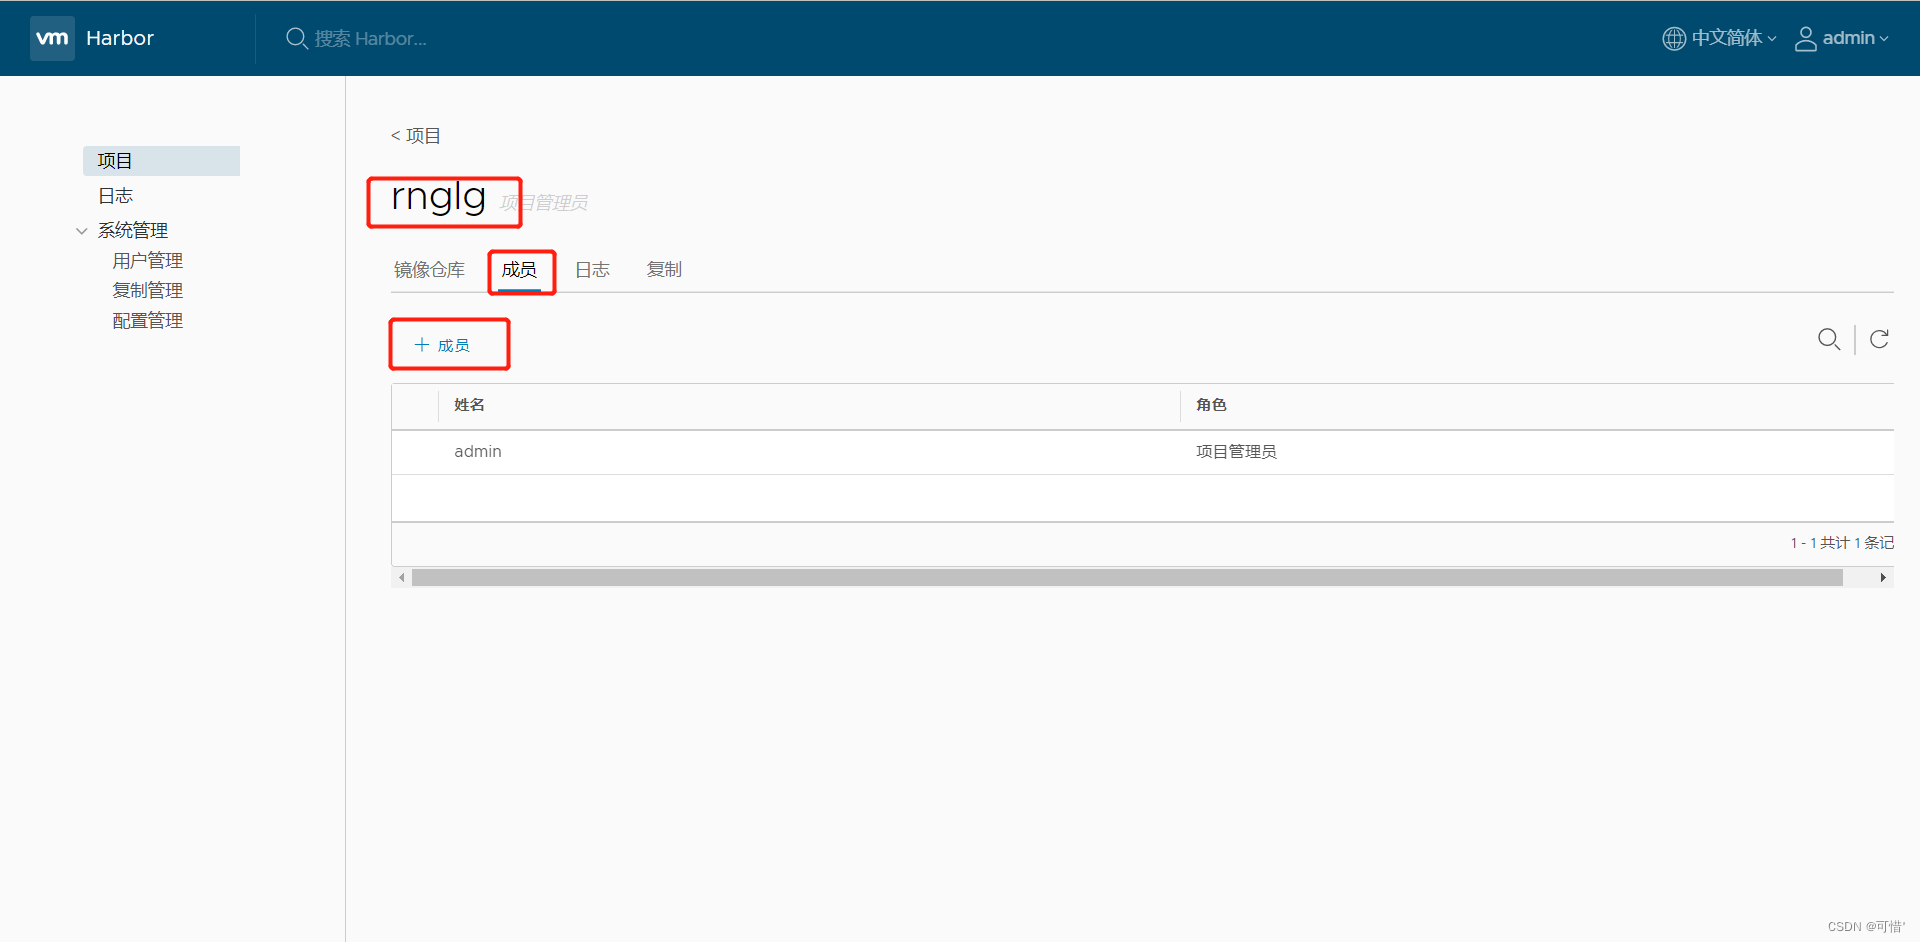1920x942 pixels.
Task: Click the VMware vm logo icon
Action: click(x=52, y=38)
